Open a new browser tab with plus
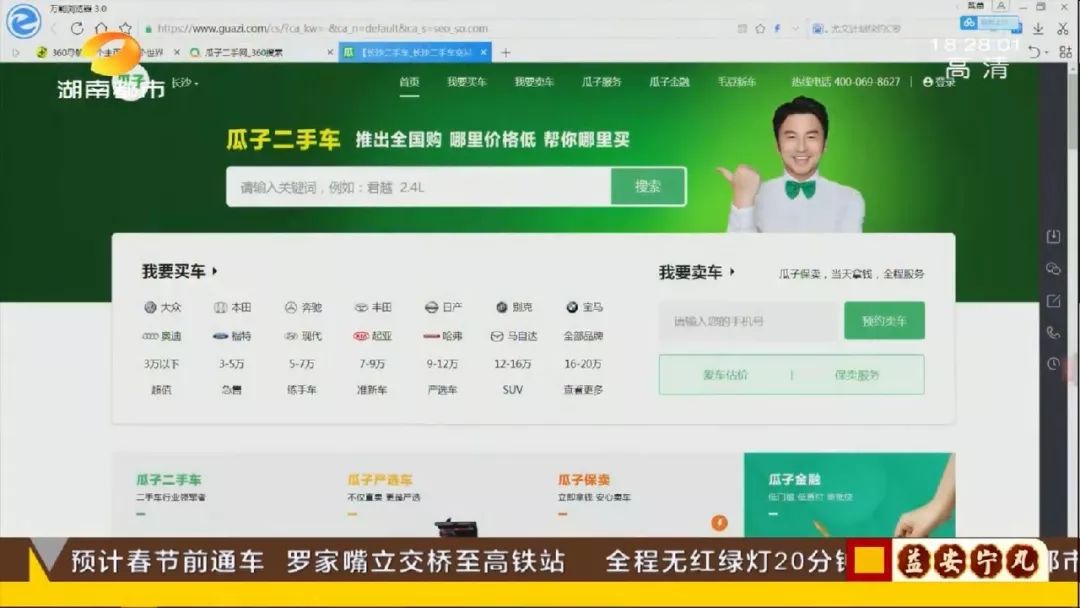The width and height of the screenshot is (1080, 608). 506,52
